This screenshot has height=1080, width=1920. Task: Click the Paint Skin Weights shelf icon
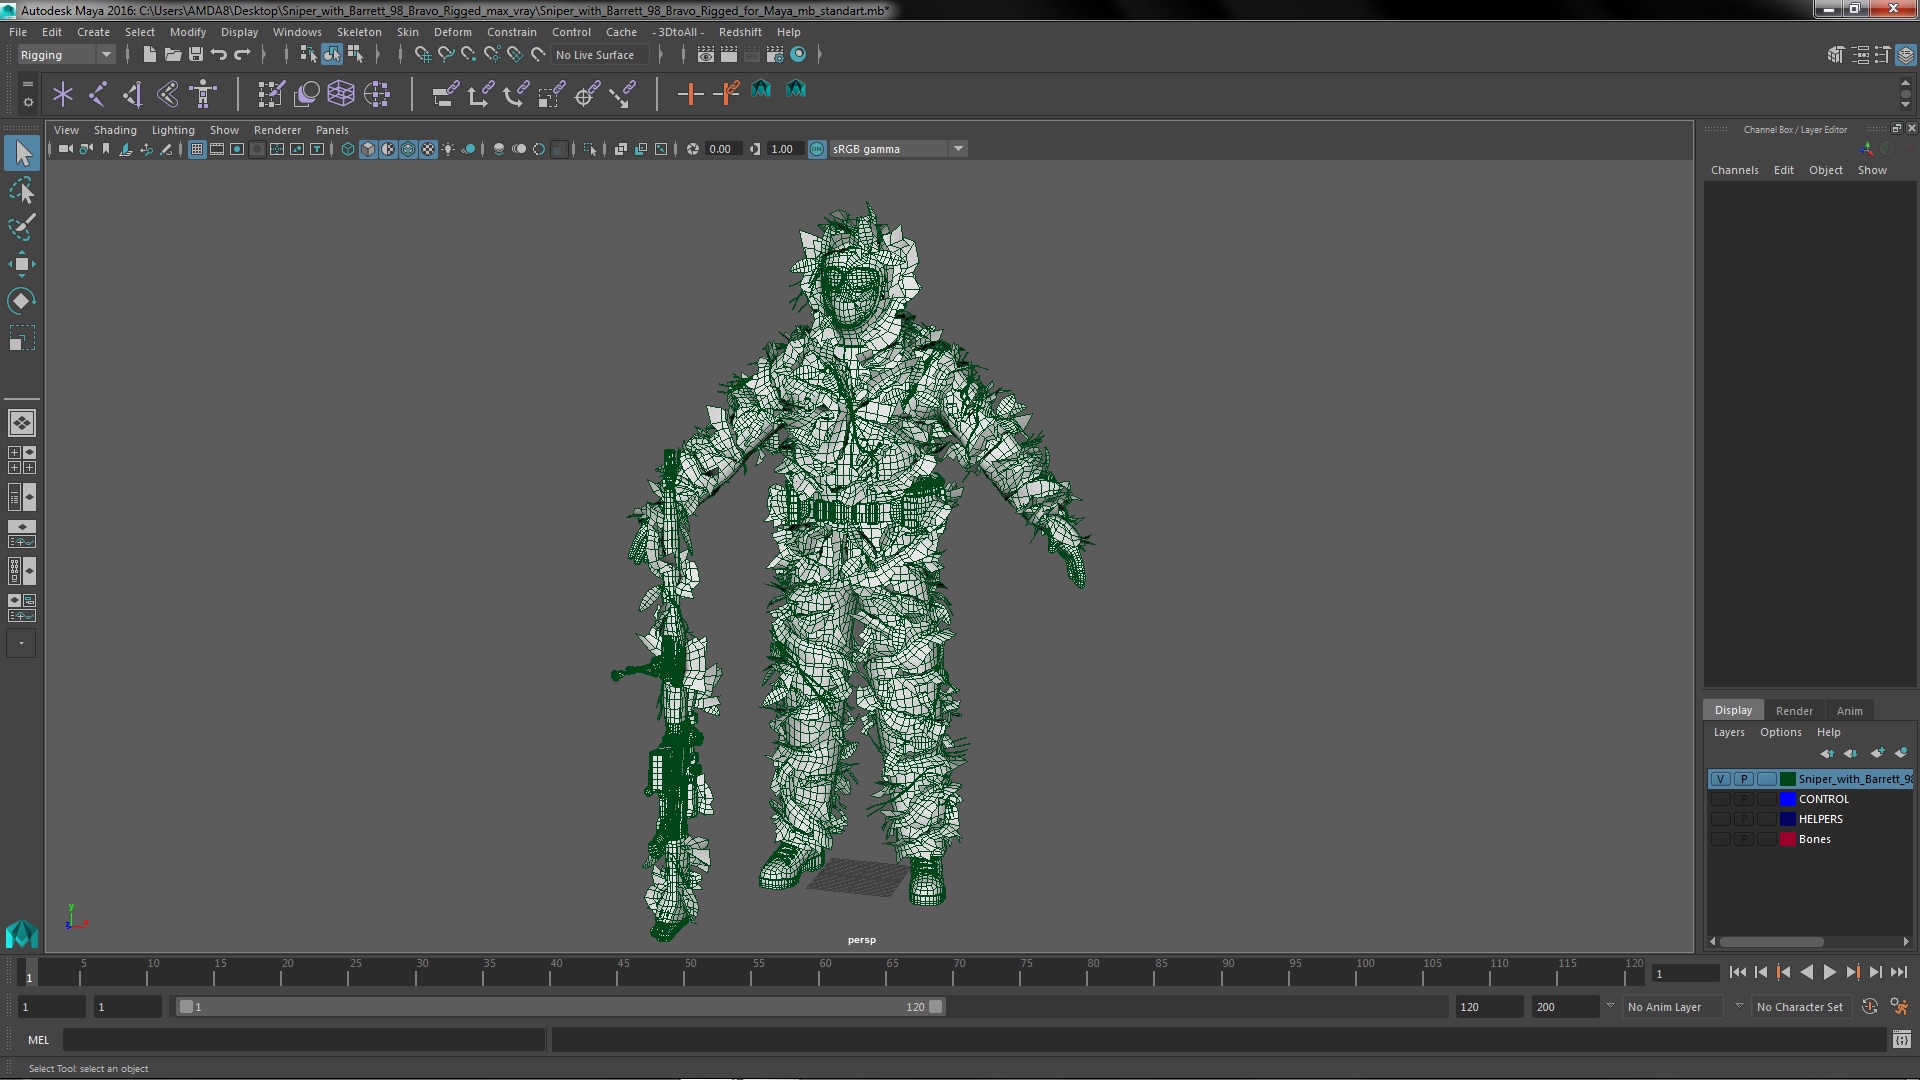coord(271,94)
